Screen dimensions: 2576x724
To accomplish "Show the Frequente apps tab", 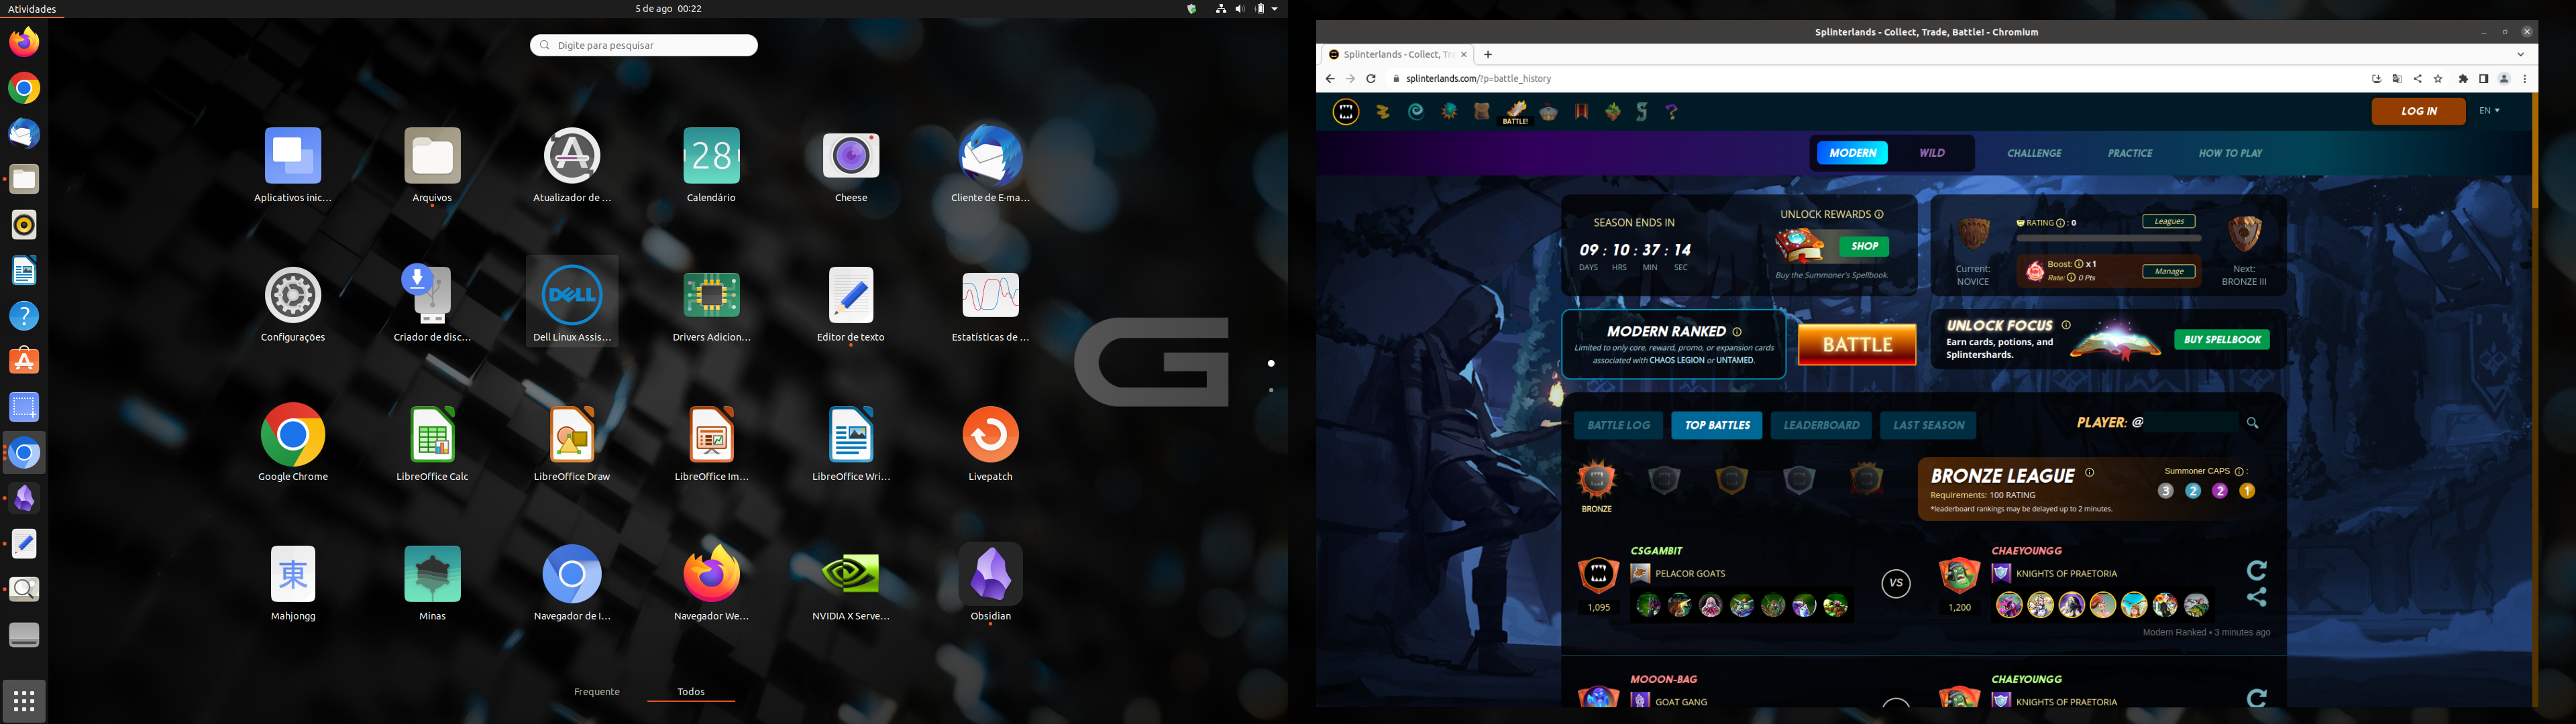I will (x=597, y=692).
